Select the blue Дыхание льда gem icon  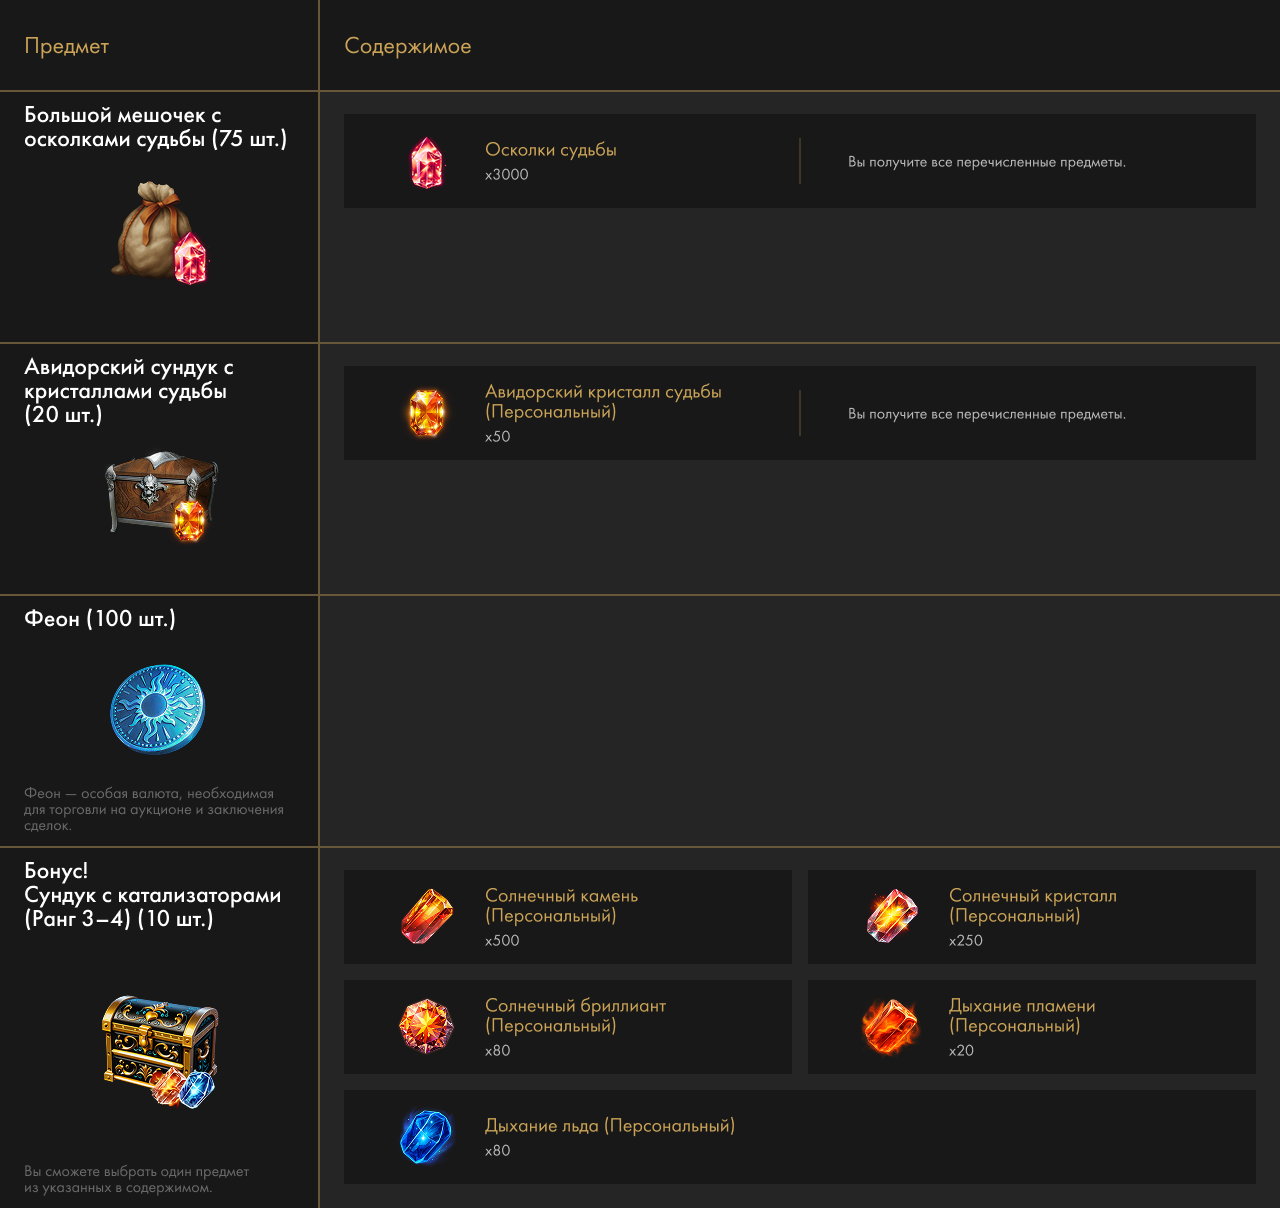pos(427,1137)
